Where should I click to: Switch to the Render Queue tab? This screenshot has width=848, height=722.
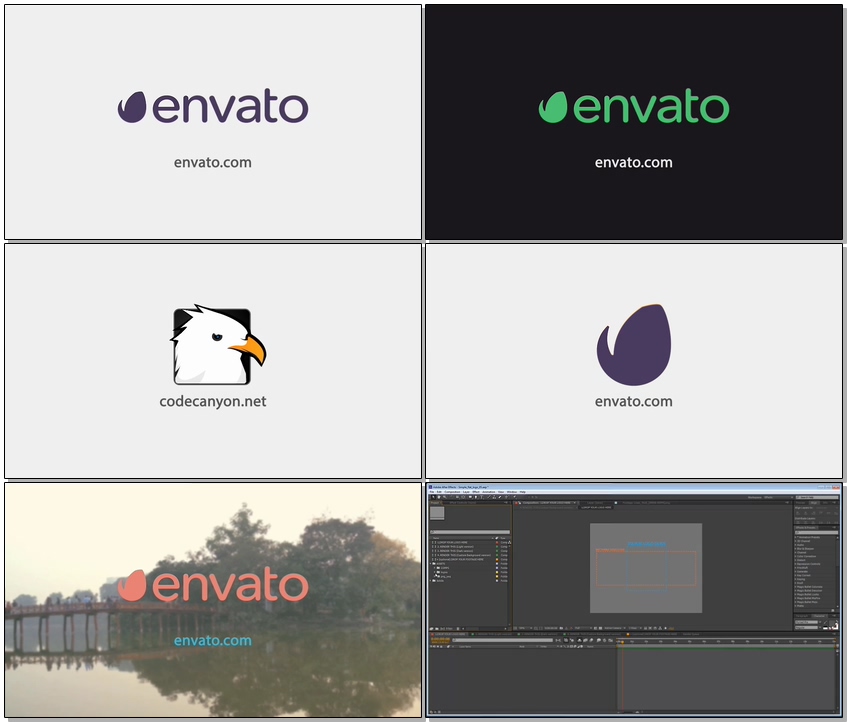click(x=691, y=634)
